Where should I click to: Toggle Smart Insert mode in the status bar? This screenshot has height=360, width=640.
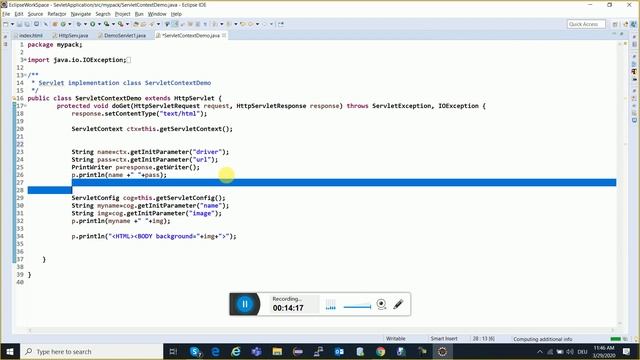(x=444, y=338)
